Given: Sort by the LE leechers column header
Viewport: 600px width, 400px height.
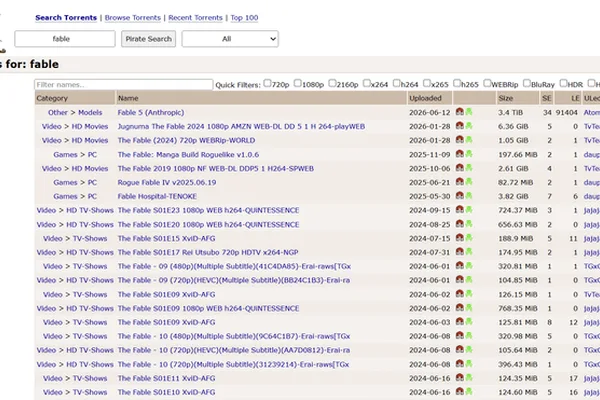Looking at the screenshot, I should (575, 98).
